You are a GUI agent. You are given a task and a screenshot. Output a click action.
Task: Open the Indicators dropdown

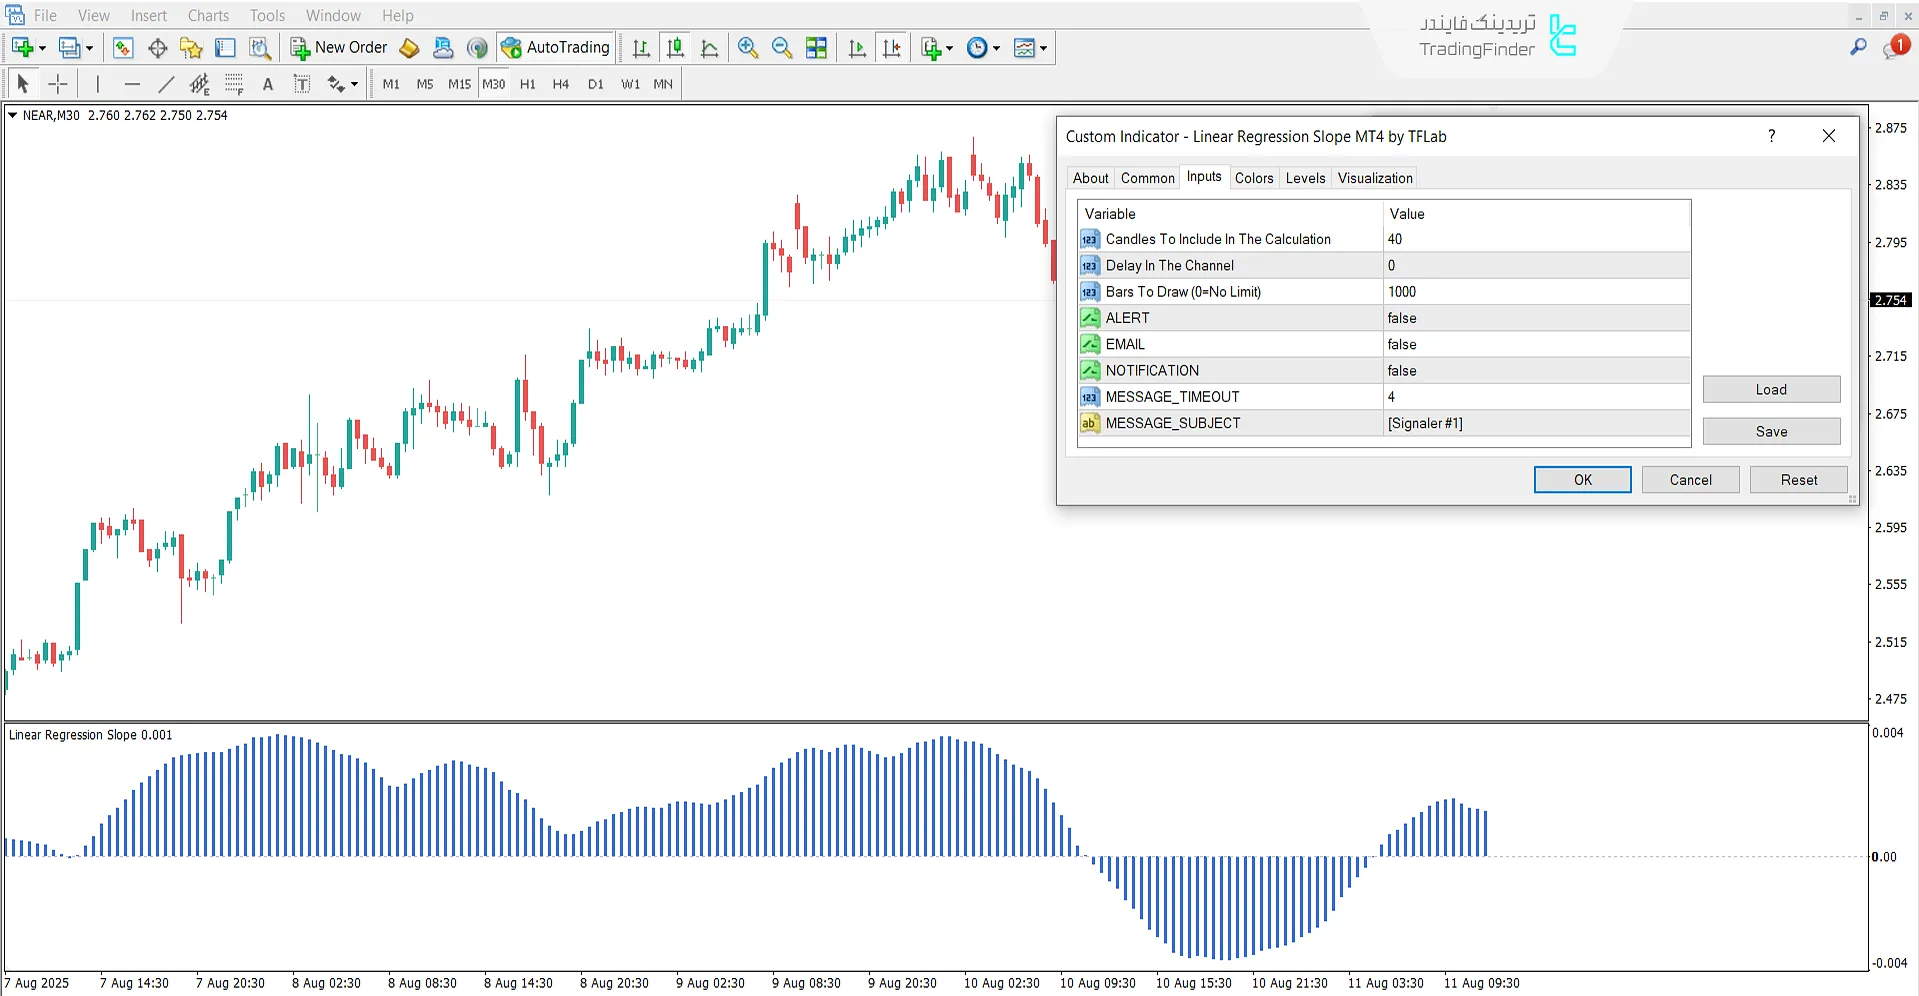coord(937,47)
